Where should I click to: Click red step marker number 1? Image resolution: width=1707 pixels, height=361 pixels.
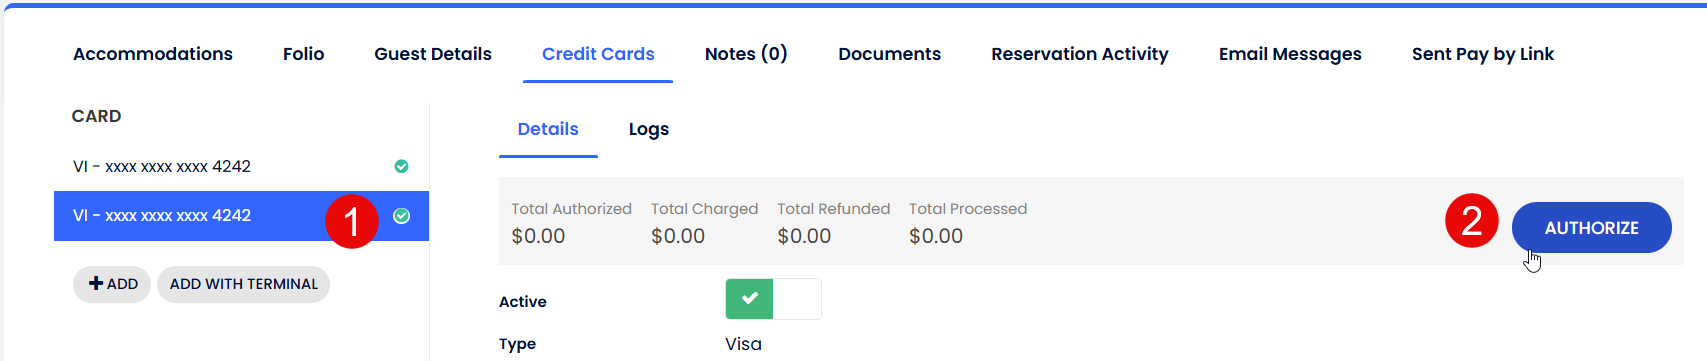(x=352, y=221)
